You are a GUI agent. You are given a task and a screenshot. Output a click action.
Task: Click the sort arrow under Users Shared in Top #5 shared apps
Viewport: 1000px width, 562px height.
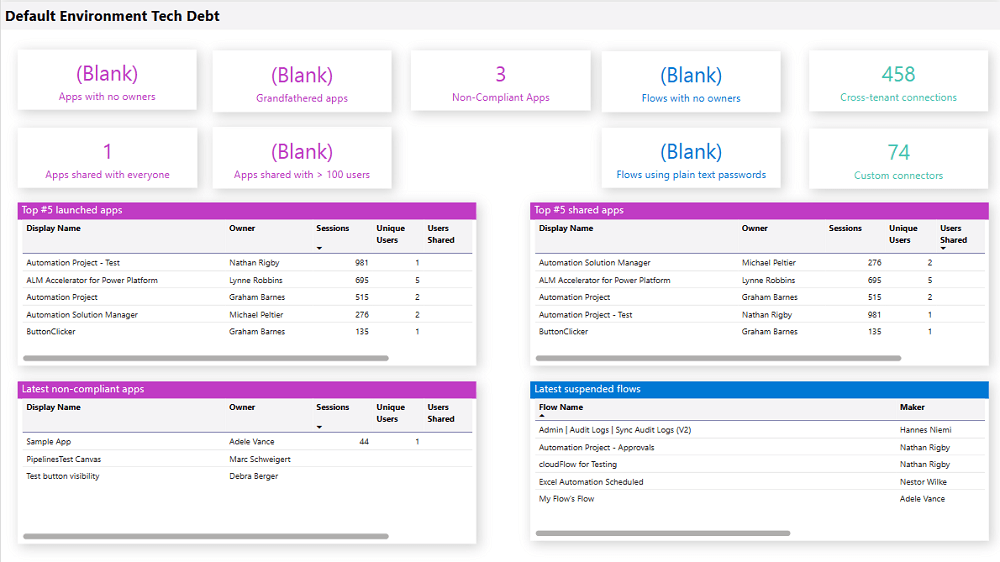point(943,248)
